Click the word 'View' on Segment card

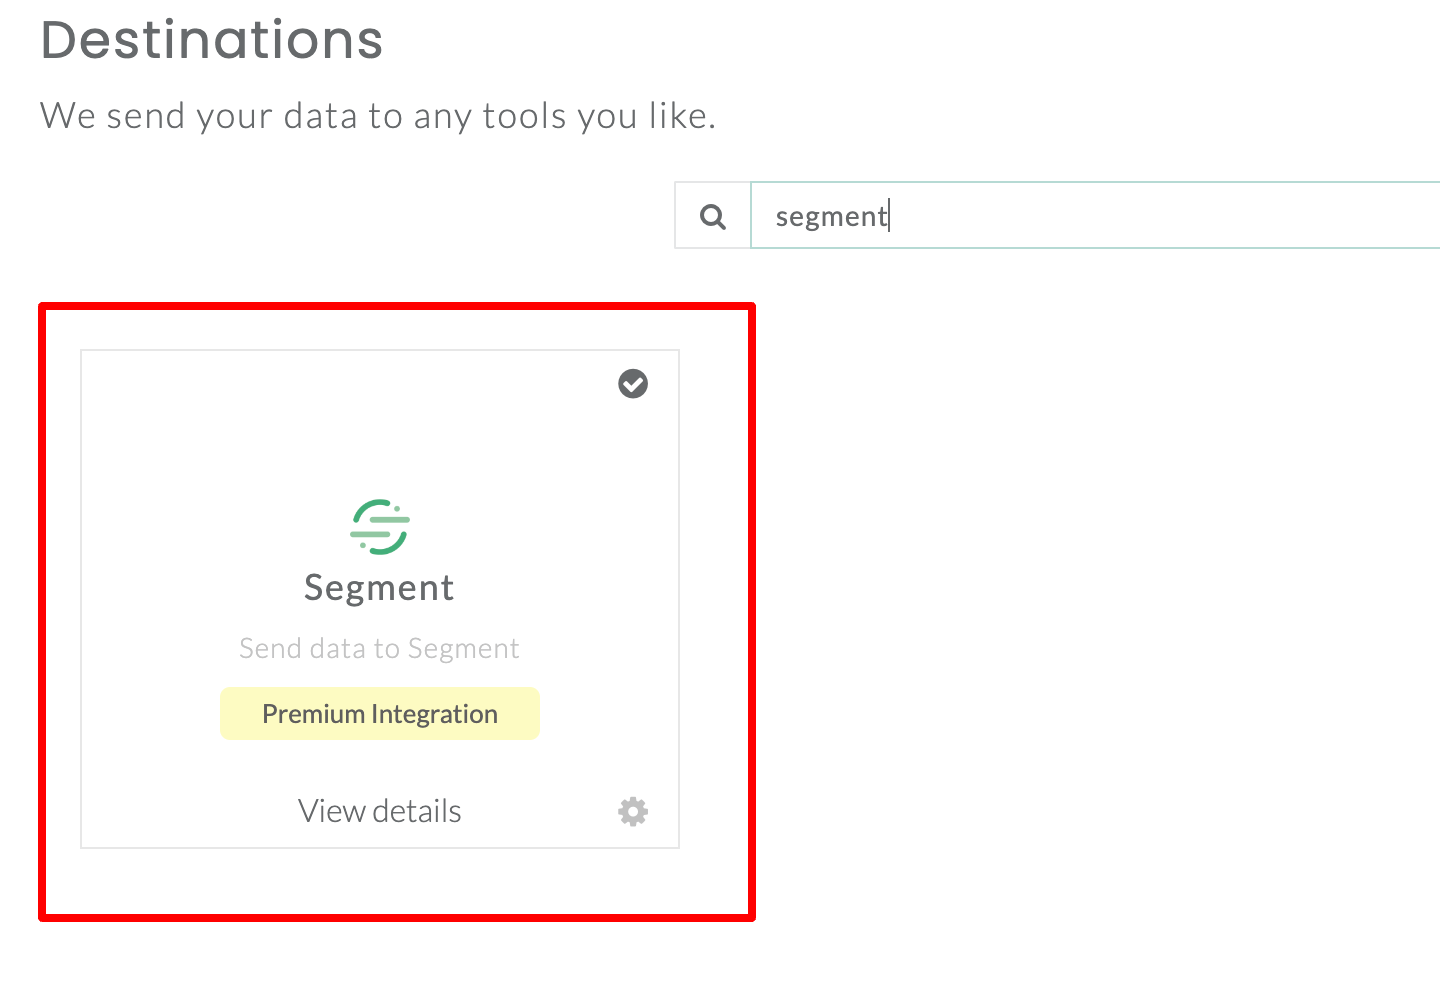coord(332,811)
